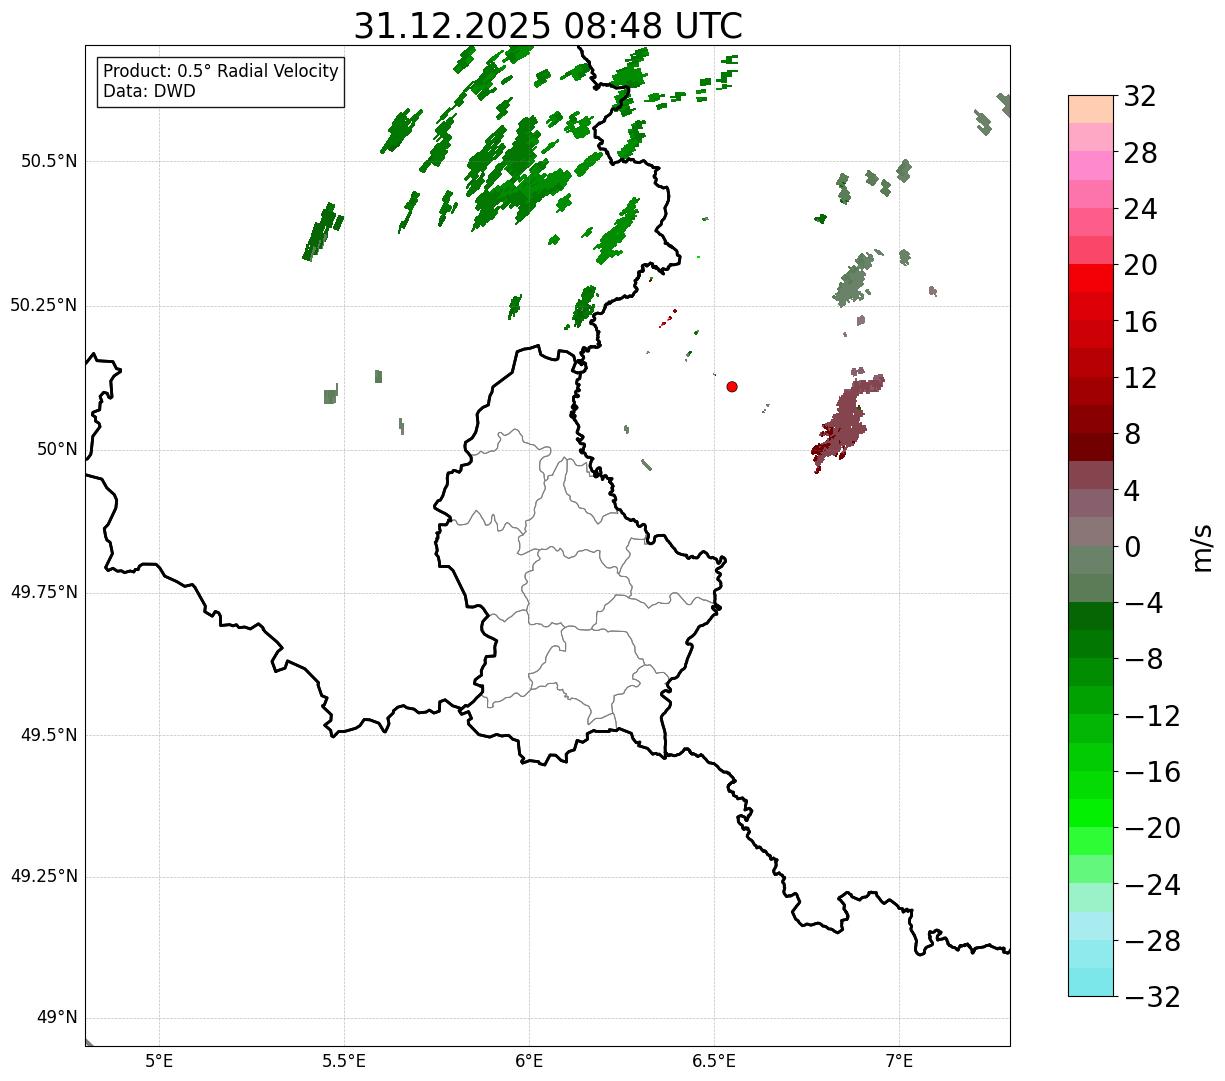Click the 4 colorbar tick label
This screenshot has width=1225, height=1081.
point(1132,491)
